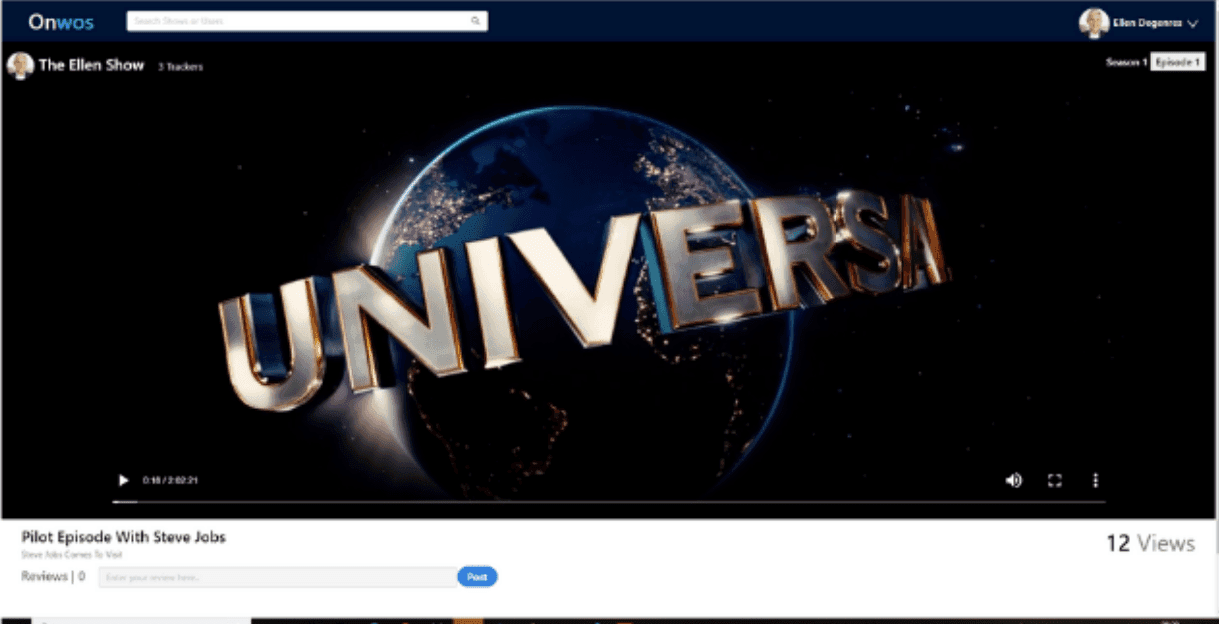Open The Ellen Show channel avatar

(20, 66)
